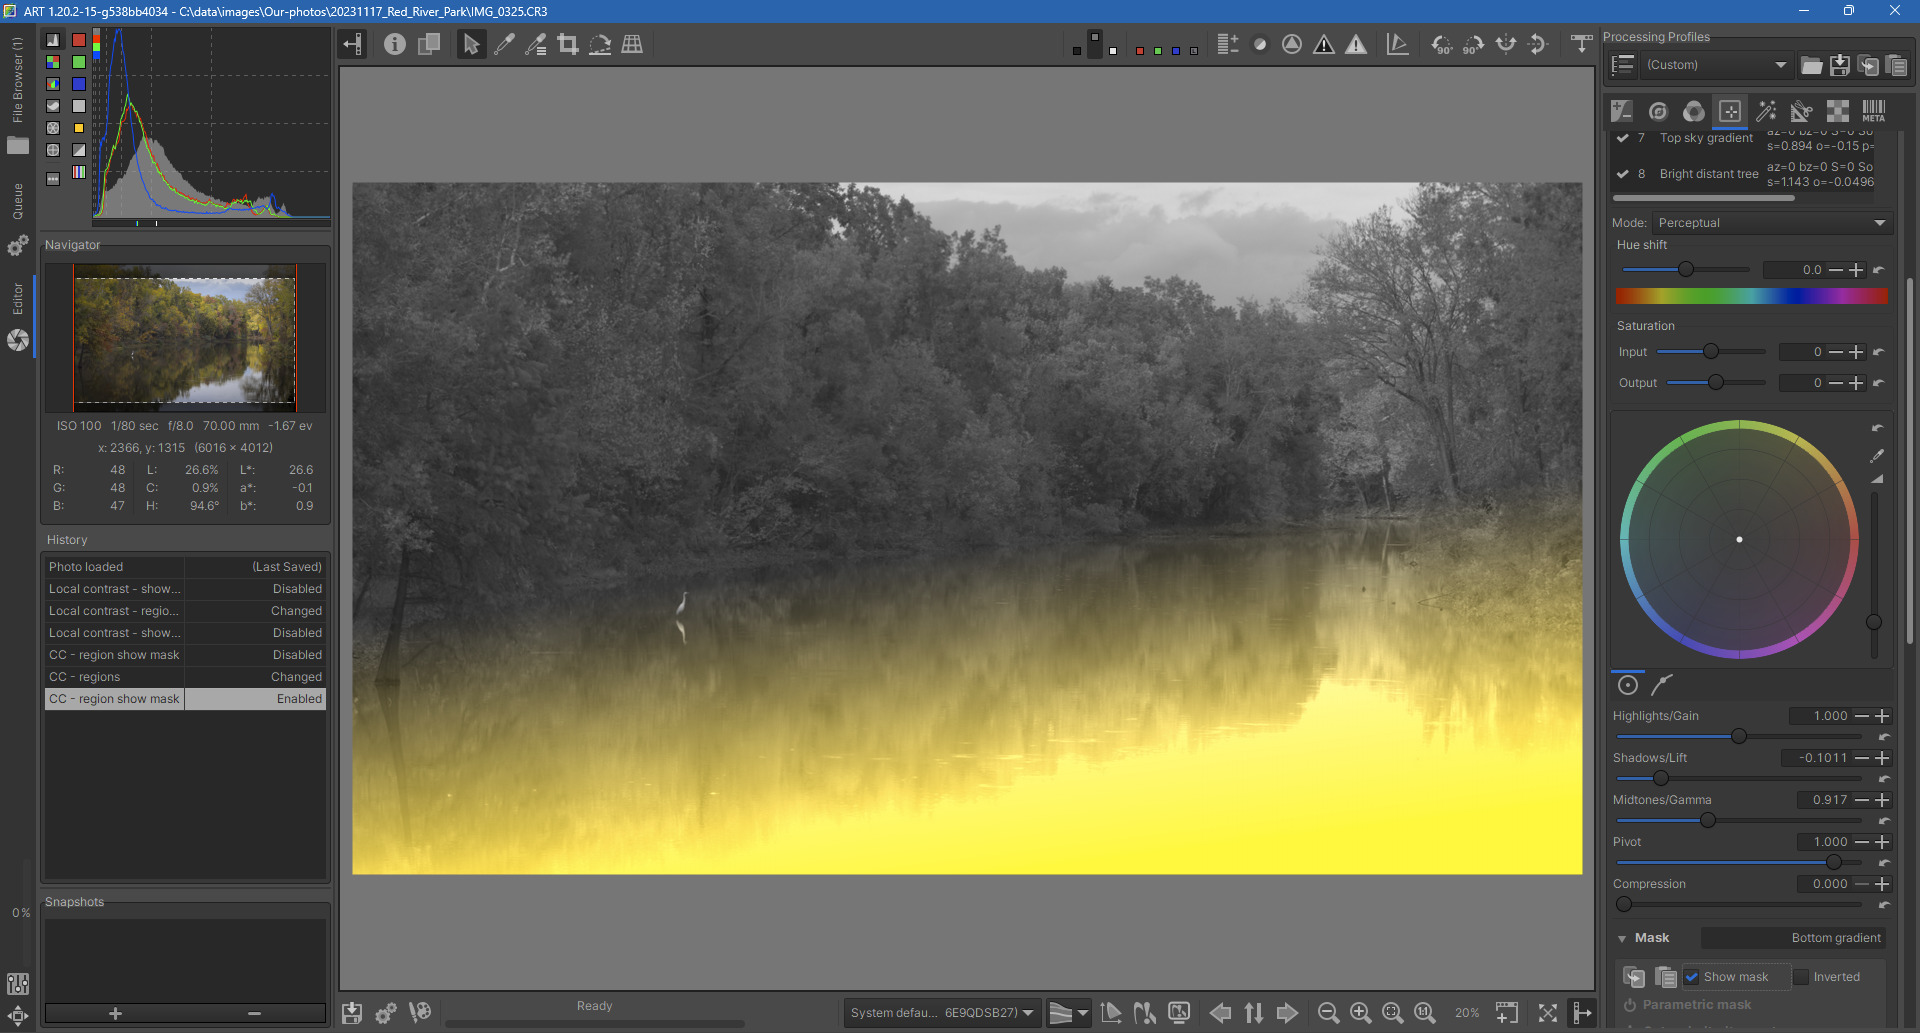The width and height of the screenshot is (1920, 1033).
Task: Click the color wheel center point
Action: tap(1740, 540)
